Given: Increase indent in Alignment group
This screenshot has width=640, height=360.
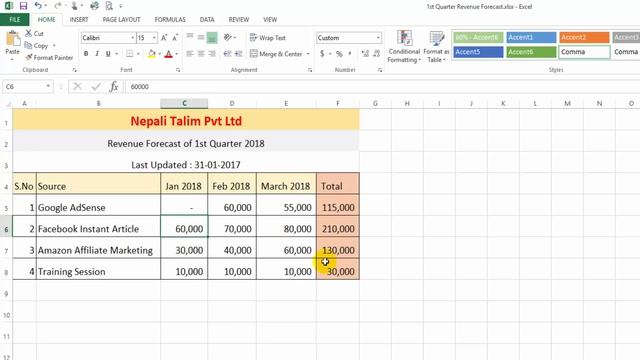Looking at the screenshot, I should 239,54.
